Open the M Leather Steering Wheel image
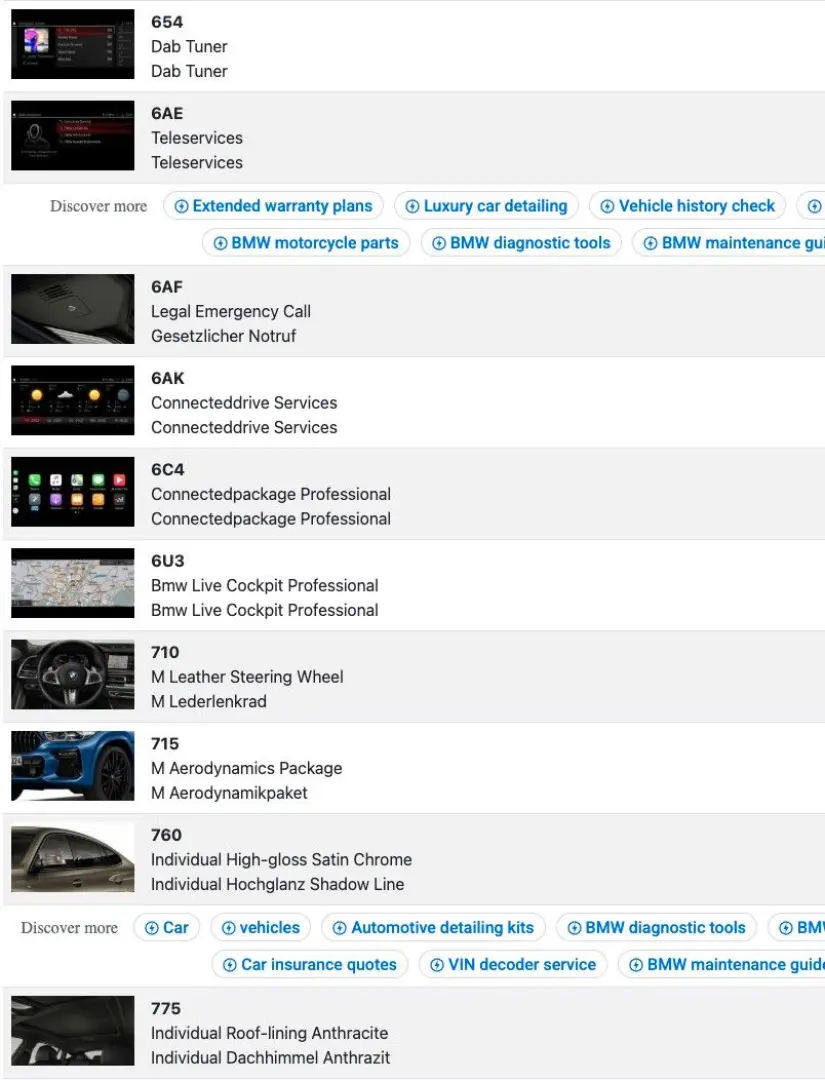This screenshot has height=1080, width=825. click(x=72, y=675)
